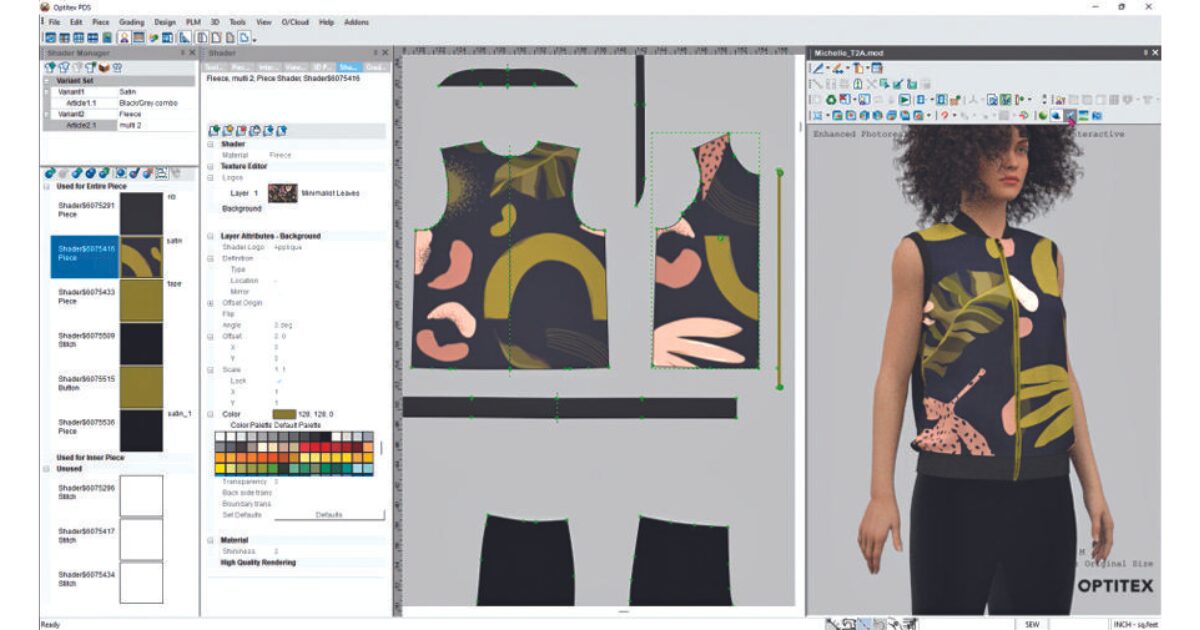Click the first green-dot shader icon in the Shader panel
The width and height of the screenshot is (1200, 630).
click(215, 128)
